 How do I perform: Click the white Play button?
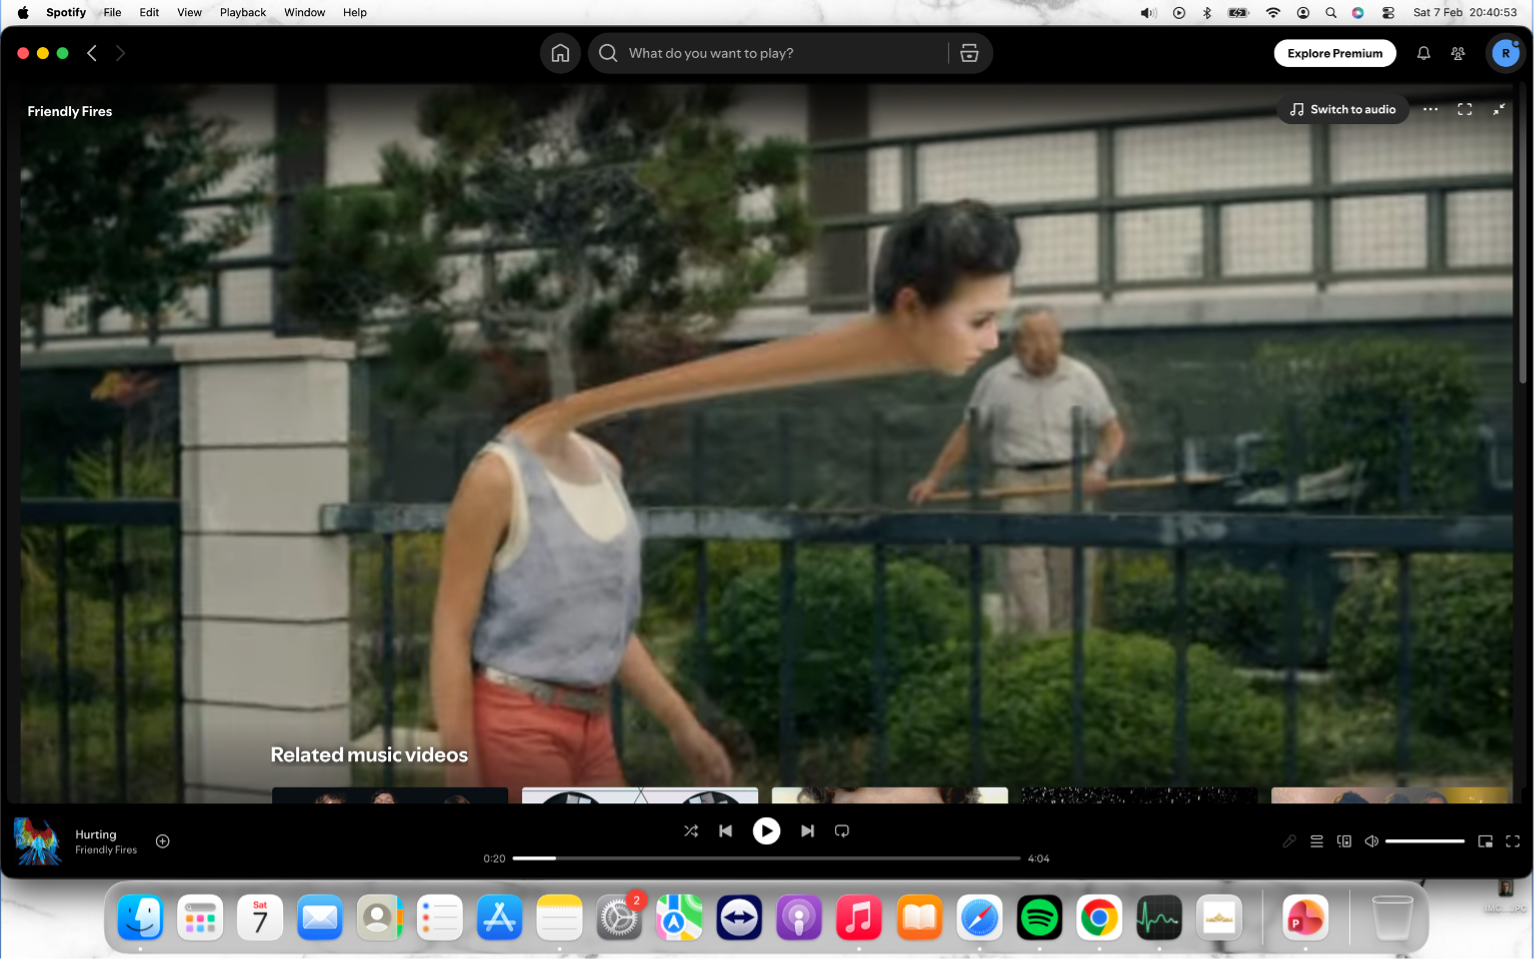click(766, 831)
